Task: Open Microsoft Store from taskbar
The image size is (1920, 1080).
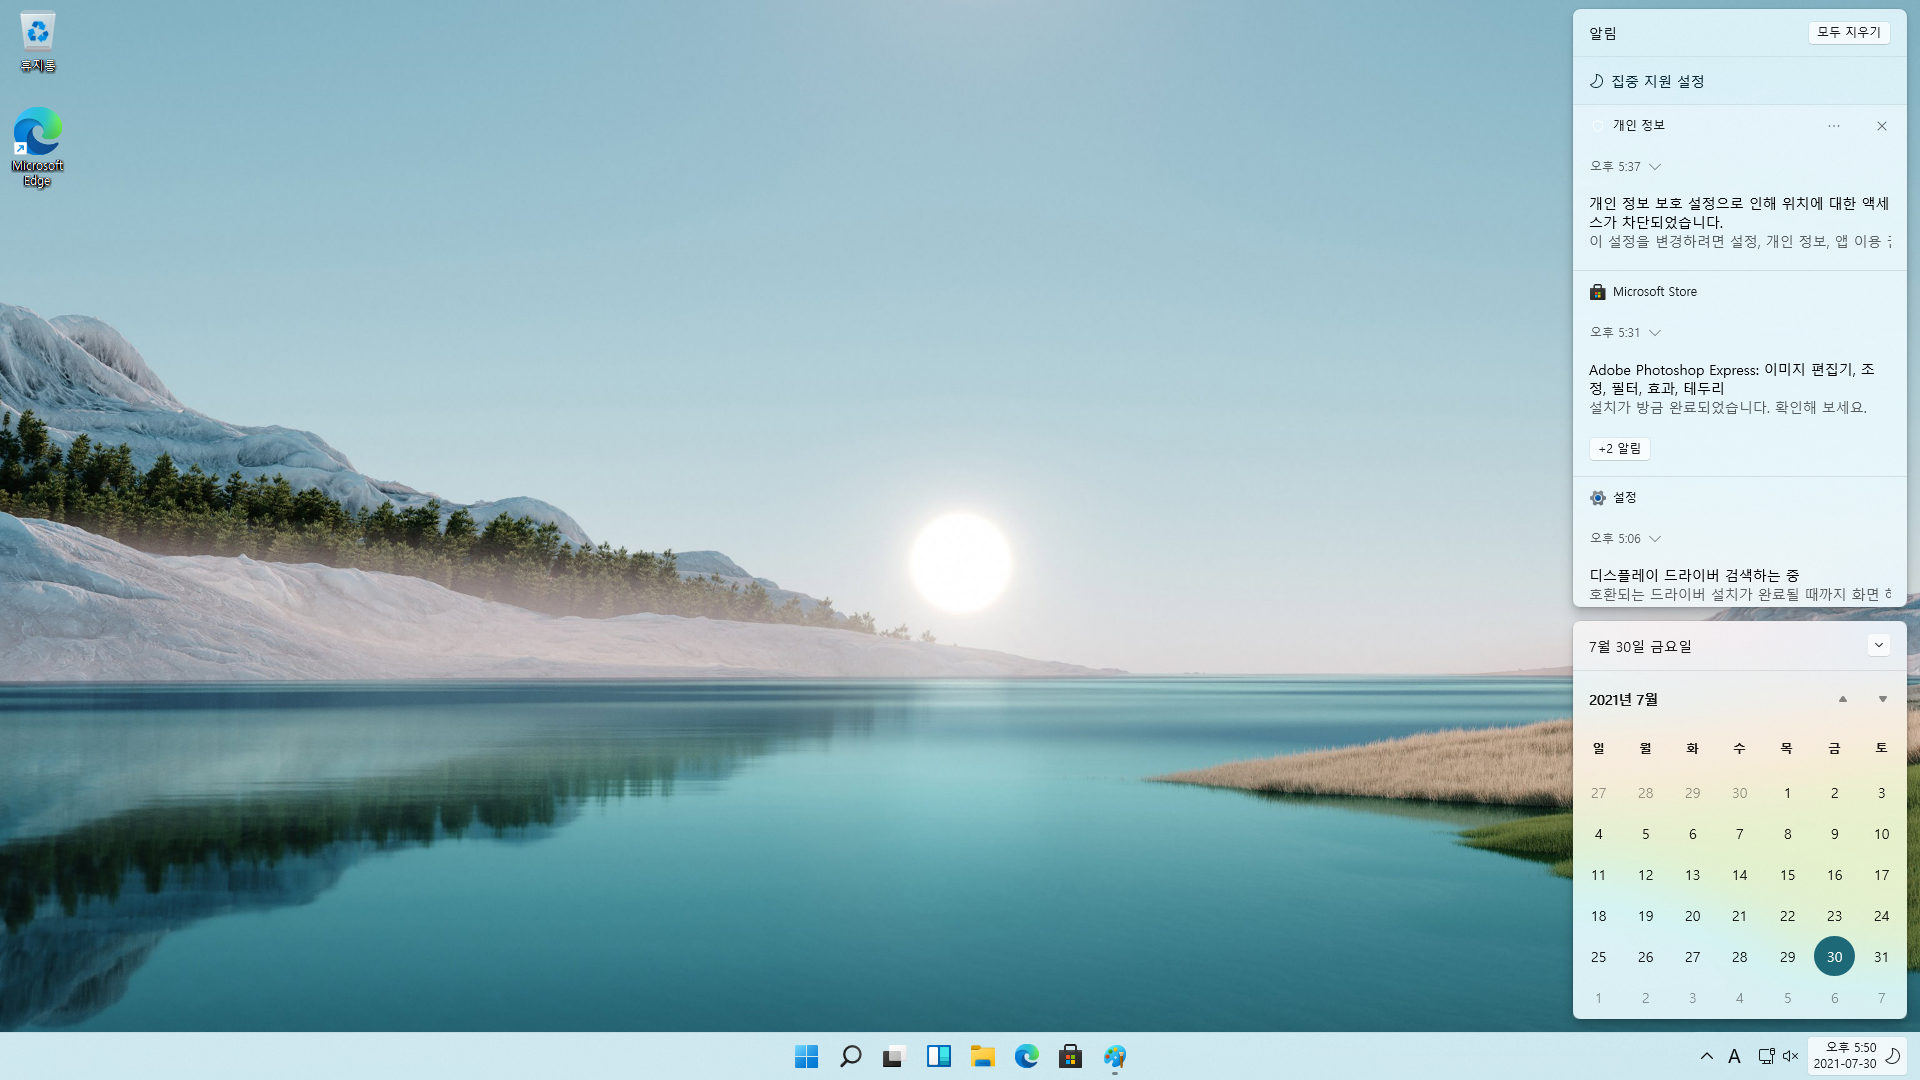Action: point(1070,1056)
